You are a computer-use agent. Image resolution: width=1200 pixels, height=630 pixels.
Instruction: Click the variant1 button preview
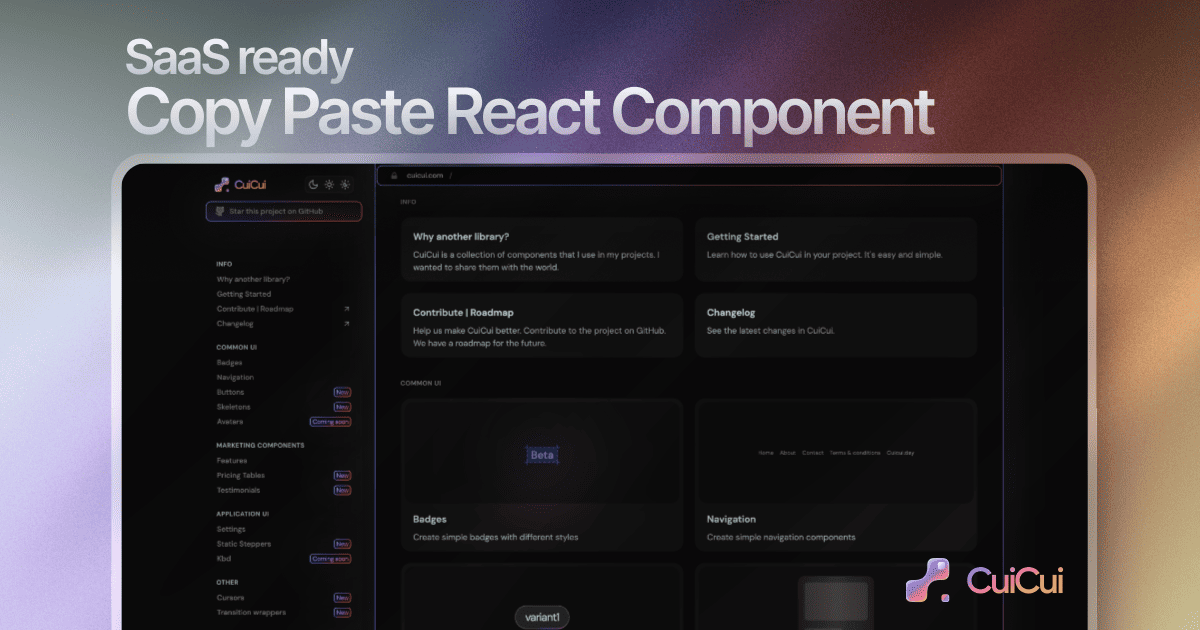(x=541, y=616)
